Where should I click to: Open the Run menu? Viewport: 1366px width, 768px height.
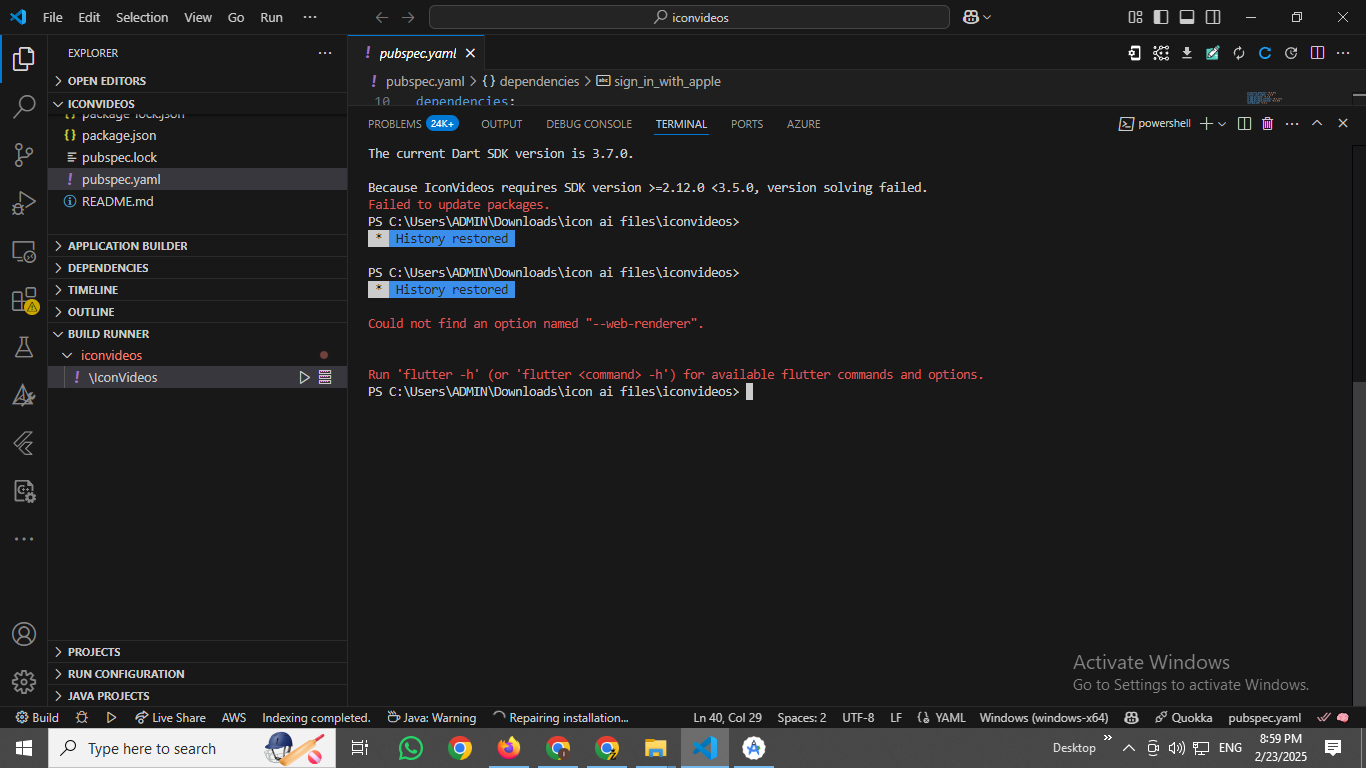tap(271, 17)
